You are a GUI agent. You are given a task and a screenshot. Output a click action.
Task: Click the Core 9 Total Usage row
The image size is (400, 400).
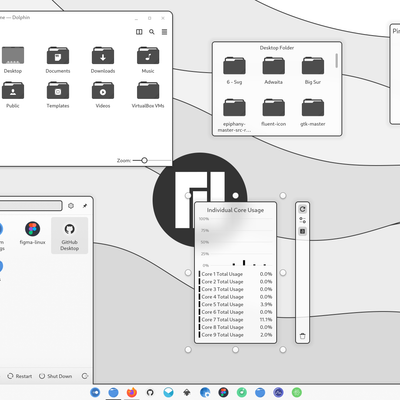coord(236,335)
